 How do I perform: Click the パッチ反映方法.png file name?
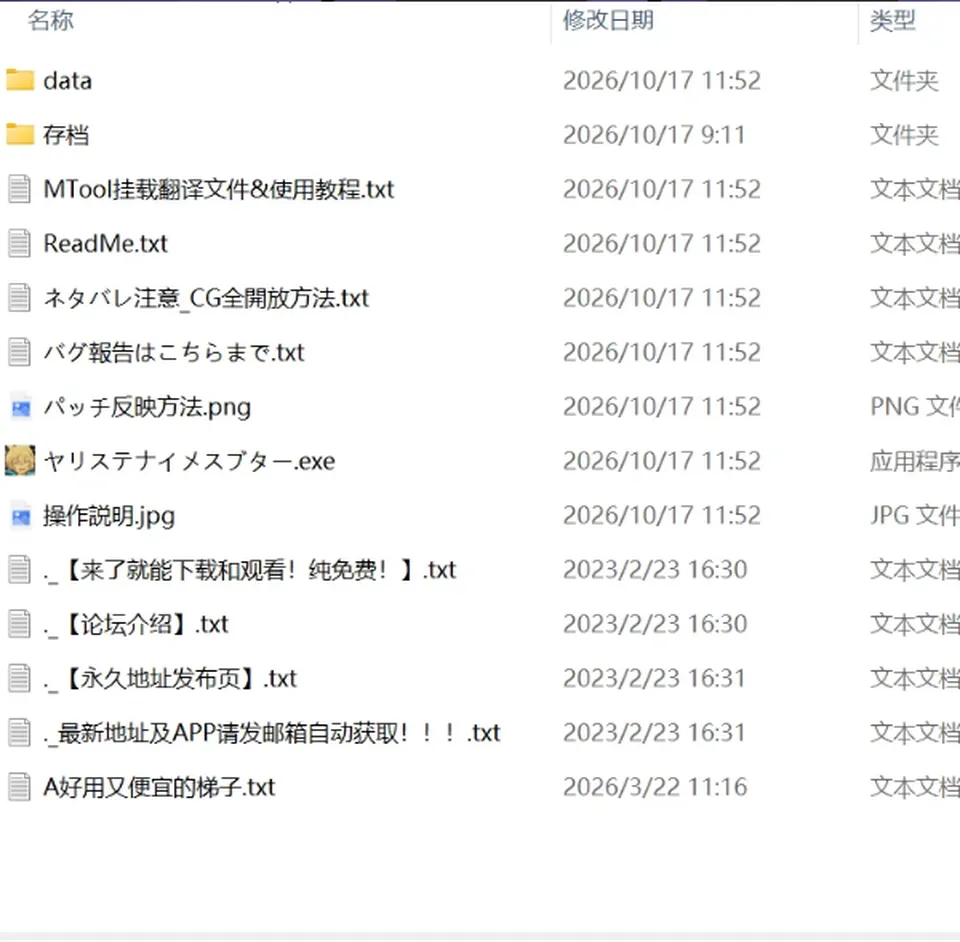coord(148,407)
